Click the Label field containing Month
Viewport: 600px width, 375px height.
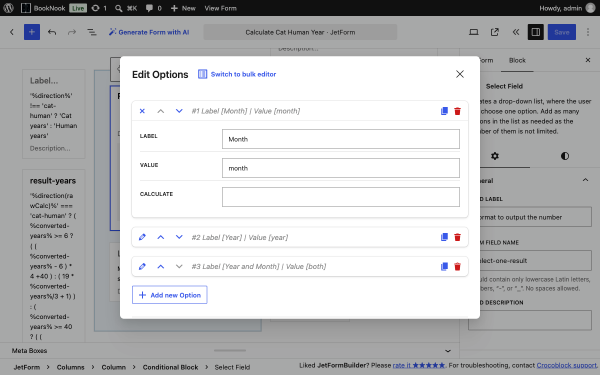[341, 139]
